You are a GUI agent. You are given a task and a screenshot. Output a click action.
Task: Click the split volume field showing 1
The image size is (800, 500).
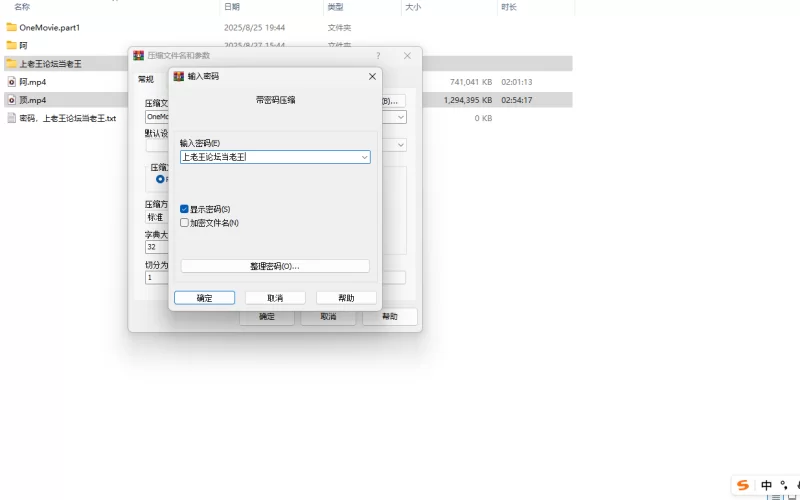click(157, 278)
